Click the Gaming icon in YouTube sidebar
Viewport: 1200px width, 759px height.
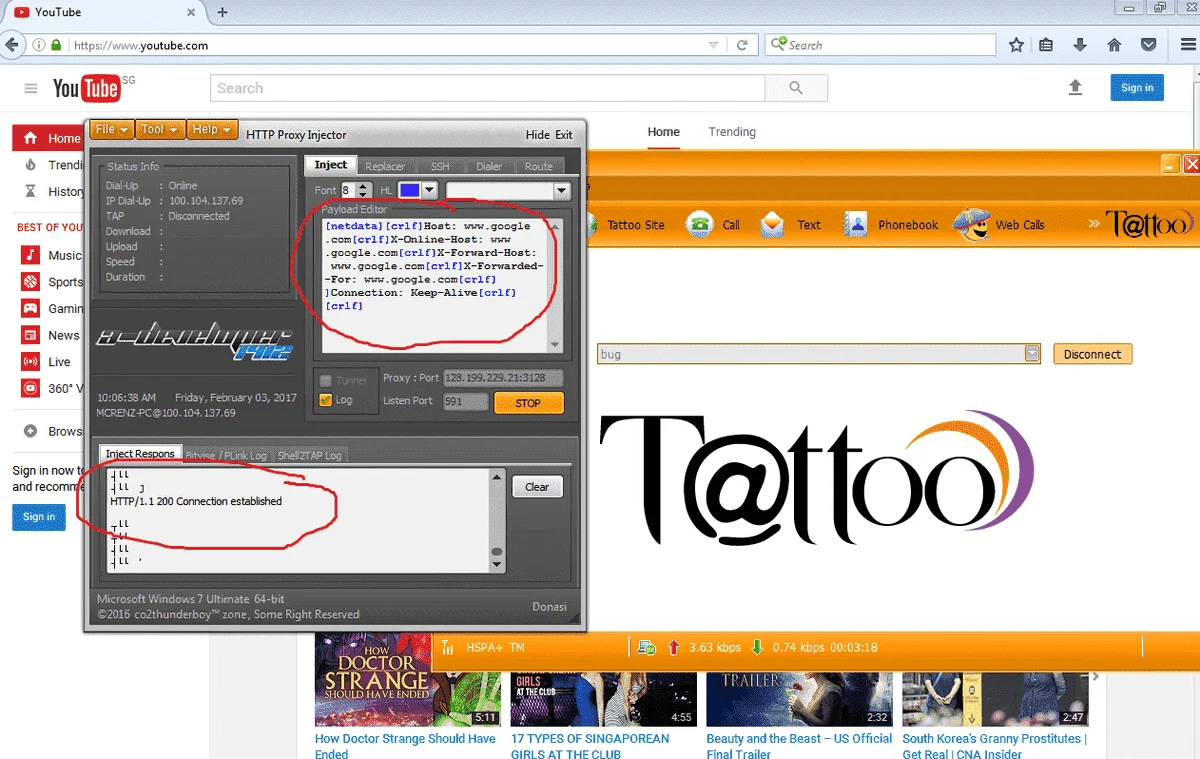[x=31, y=308]
